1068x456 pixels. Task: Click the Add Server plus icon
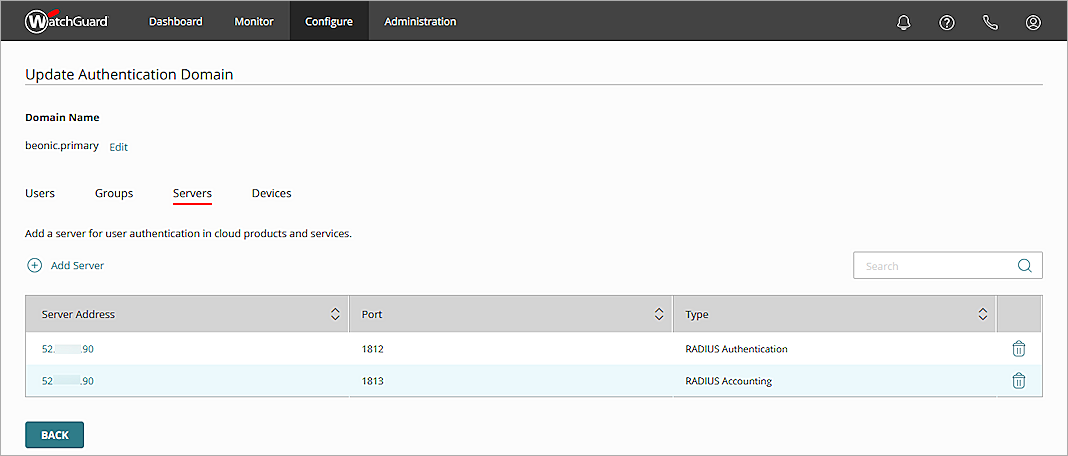point(34,266)
